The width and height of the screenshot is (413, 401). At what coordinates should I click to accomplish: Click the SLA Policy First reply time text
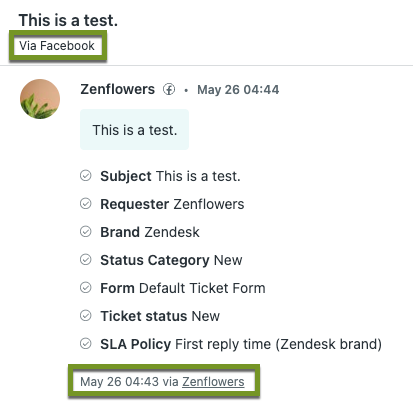241,344
